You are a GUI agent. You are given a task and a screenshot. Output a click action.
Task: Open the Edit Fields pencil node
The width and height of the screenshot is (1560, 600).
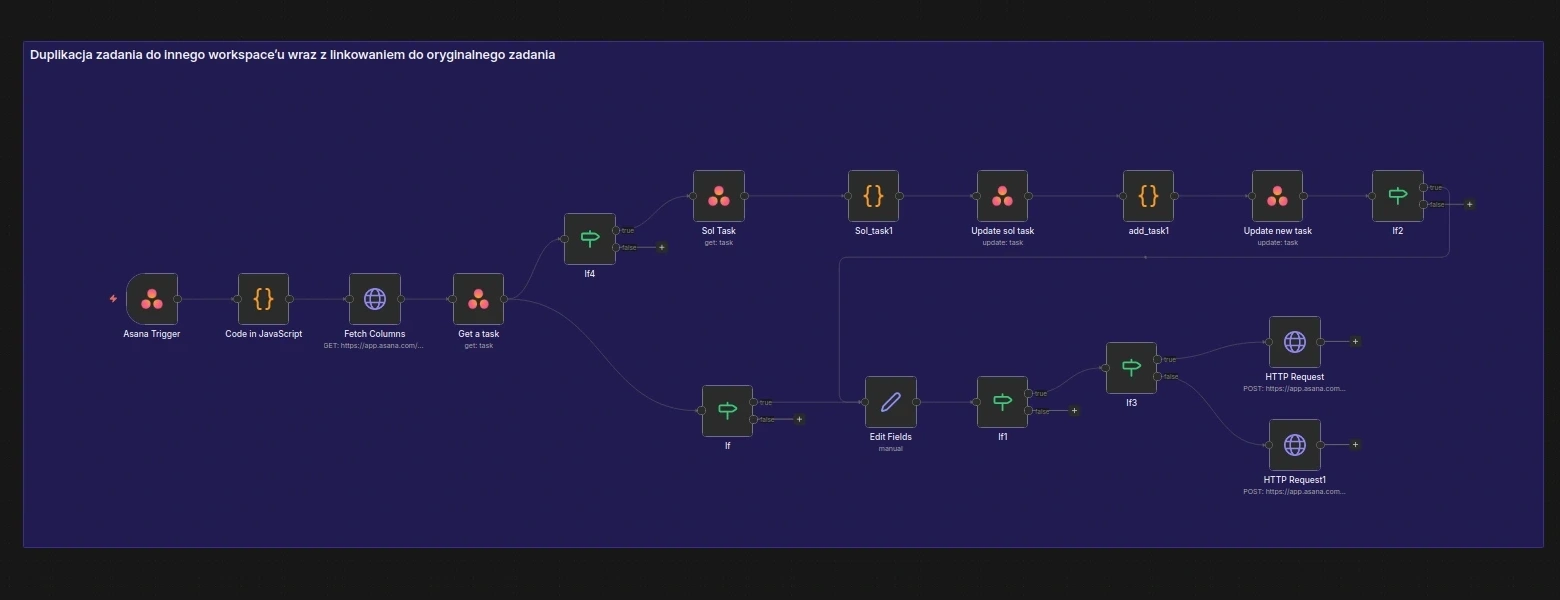point(890,402)
